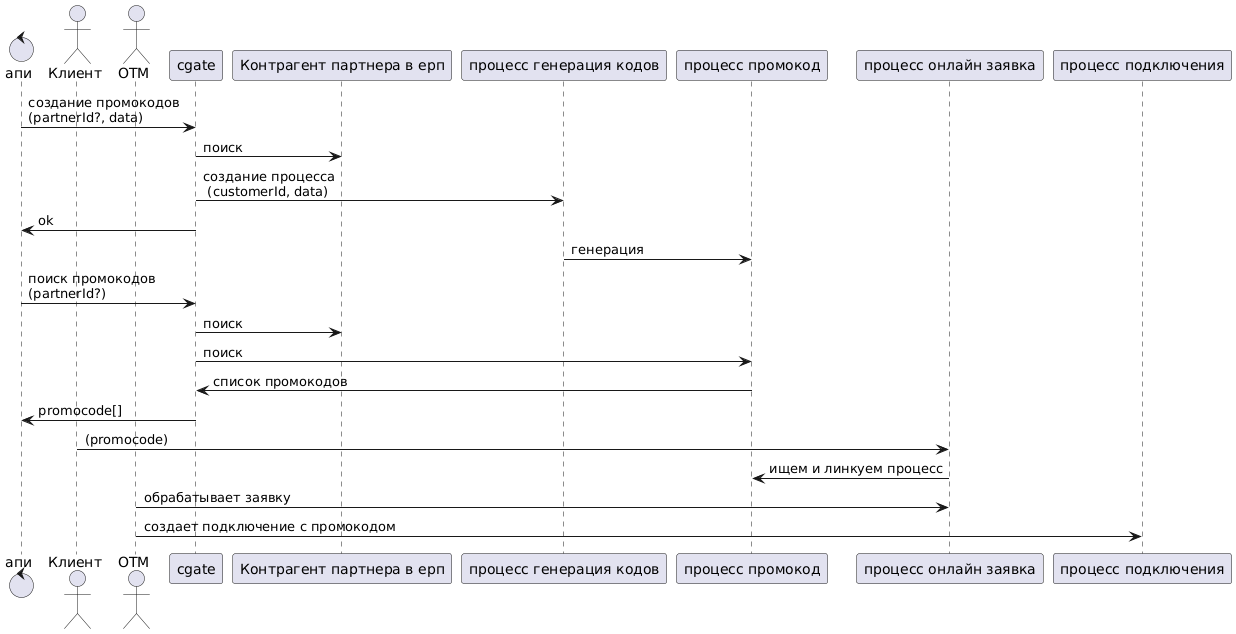Screen dimensions: 1236x634
Task: Click «создает подключение с промокодом» message label
Action: (x=269, y=527)
